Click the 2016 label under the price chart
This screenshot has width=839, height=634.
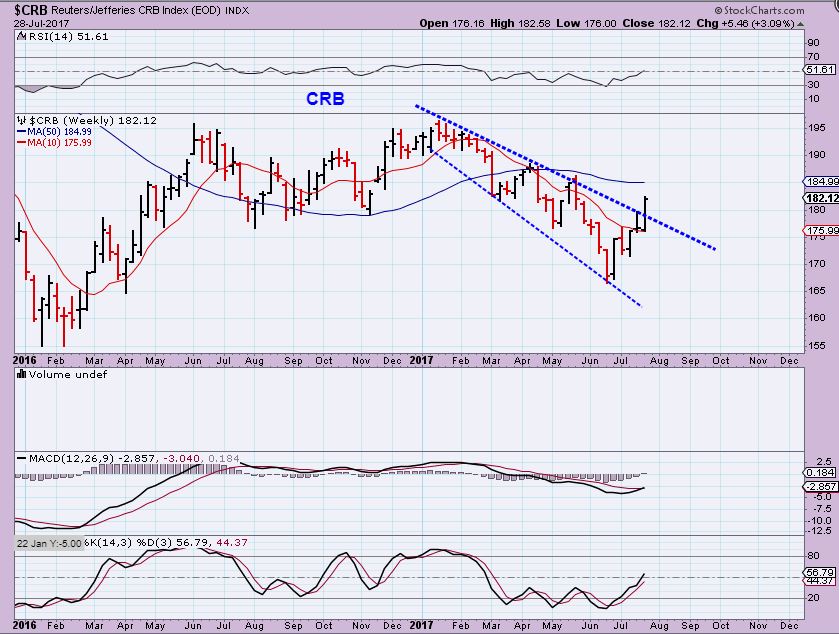click(25, 360)
